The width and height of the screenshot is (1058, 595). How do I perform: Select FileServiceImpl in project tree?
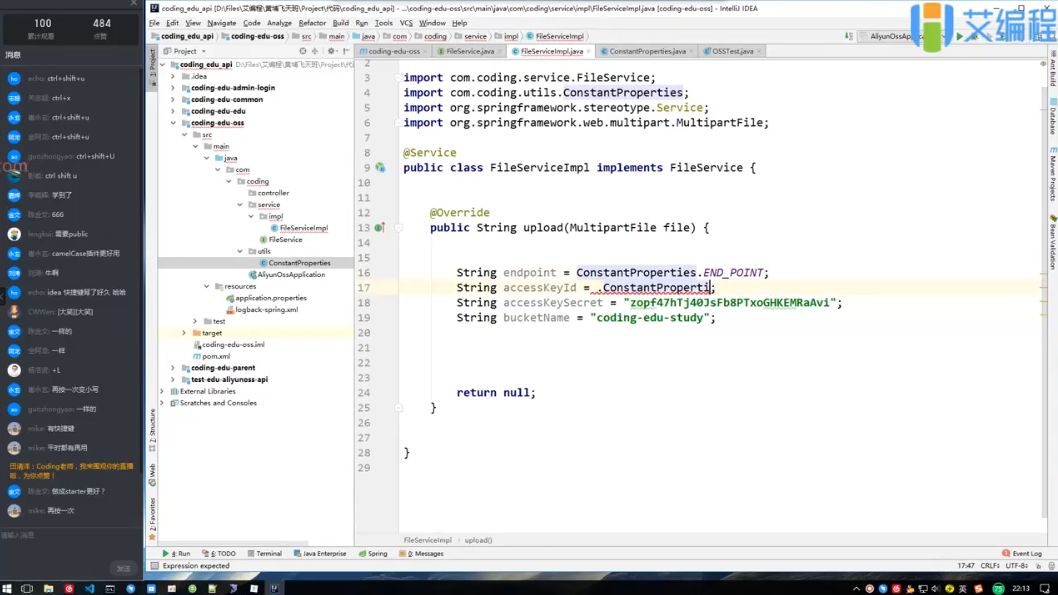pyautogui.click(x=304, y=228)
